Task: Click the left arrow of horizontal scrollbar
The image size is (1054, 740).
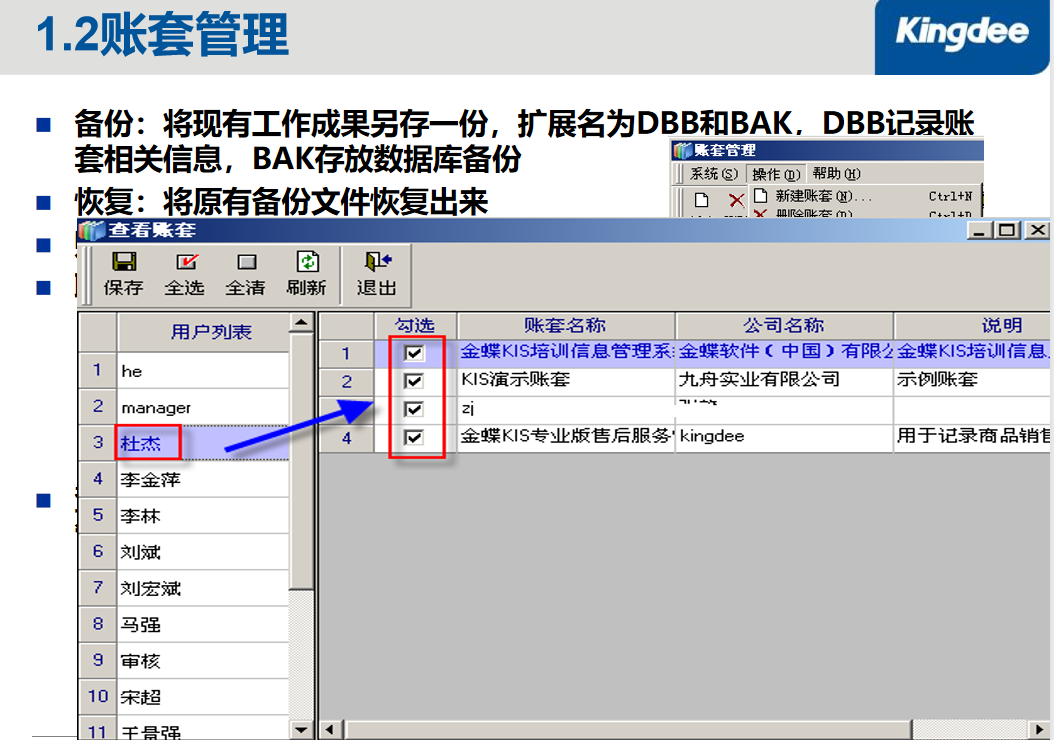Action: 331,730
